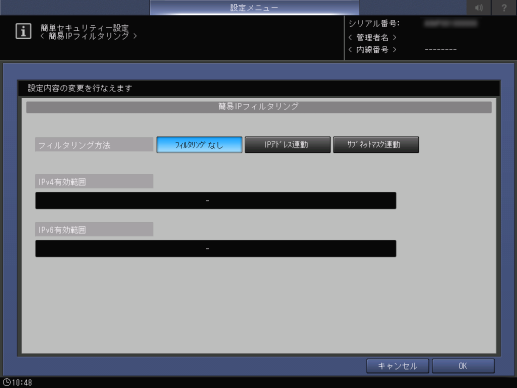Click the 簡単セキュリティー設定 title text

tap(85, 28)
